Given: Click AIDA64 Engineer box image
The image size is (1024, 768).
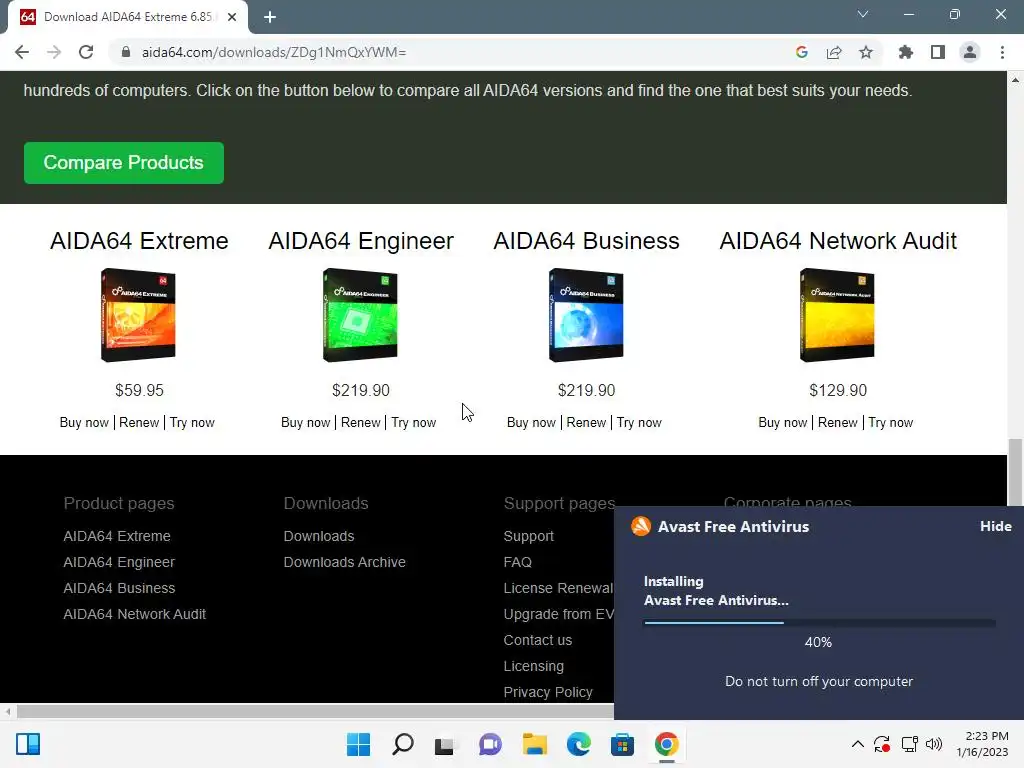Looking at the screenshot, I should click(360, 315).
